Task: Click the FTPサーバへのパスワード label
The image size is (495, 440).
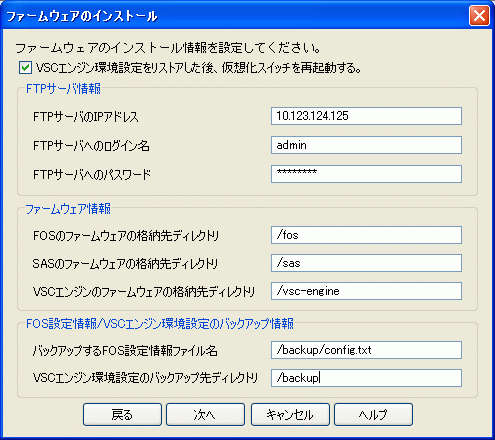Action: (x=92, y=174)
